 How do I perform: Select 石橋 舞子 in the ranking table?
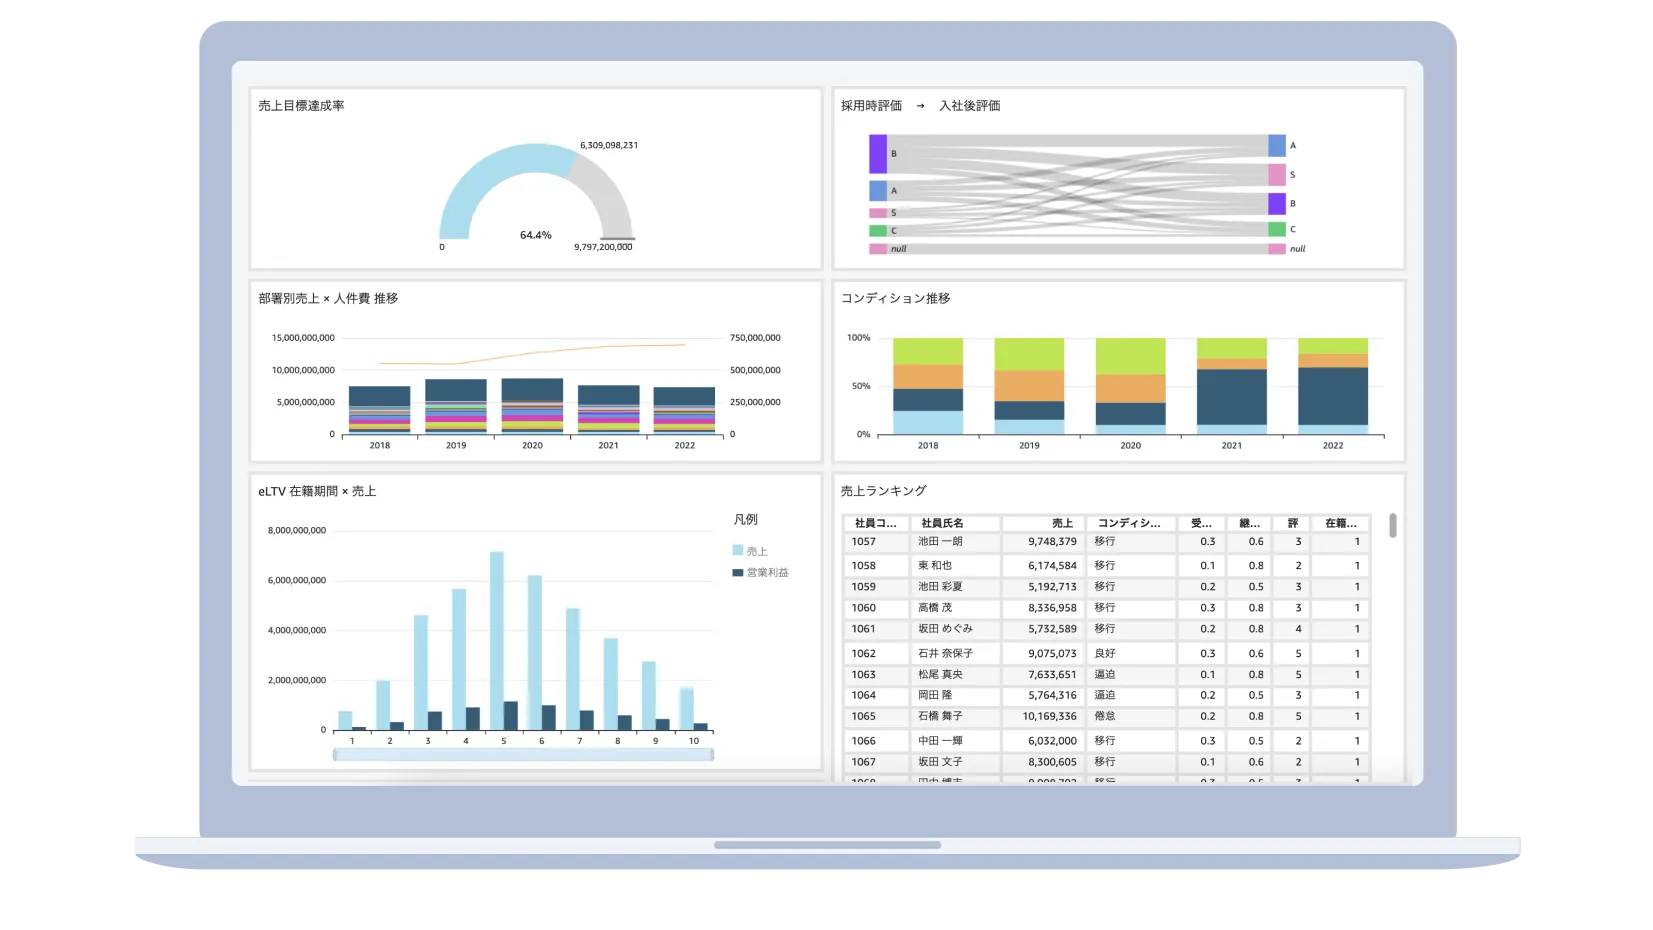(x=940, y=717)
